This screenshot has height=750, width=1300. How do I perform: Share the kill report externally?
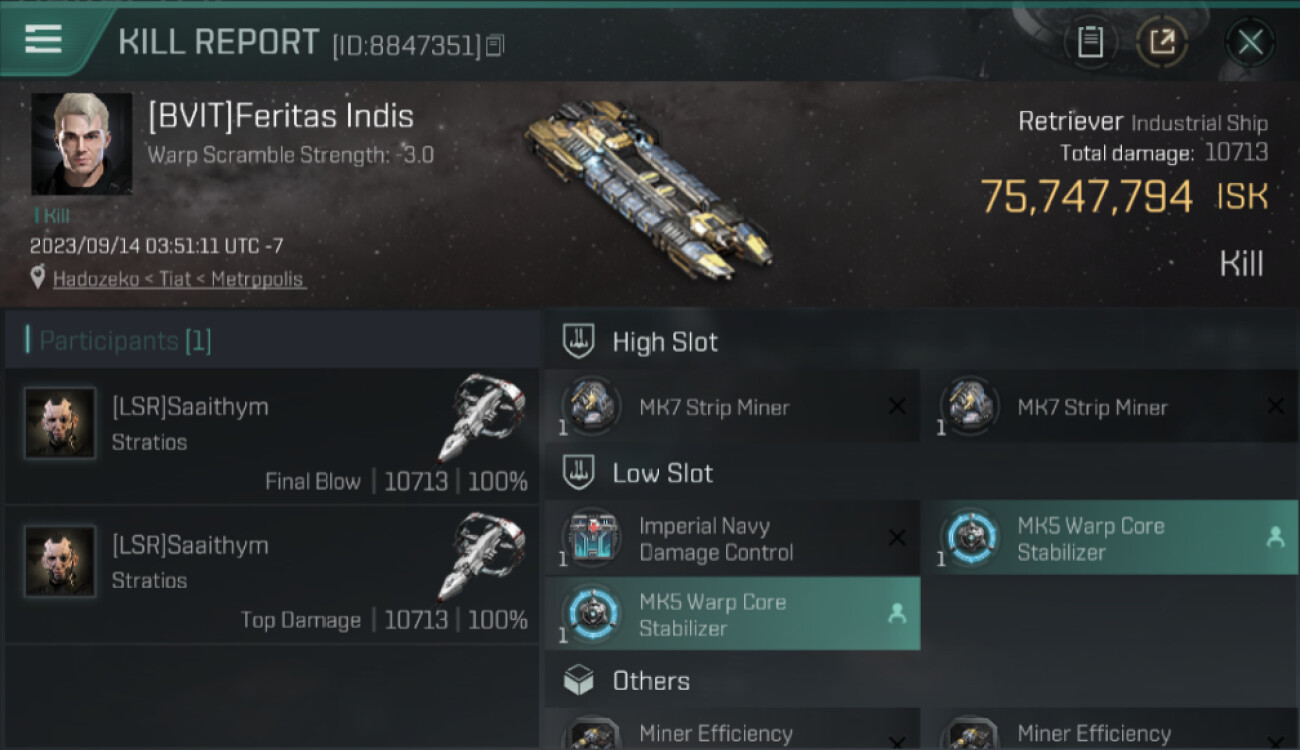(x=1162, y=42)
